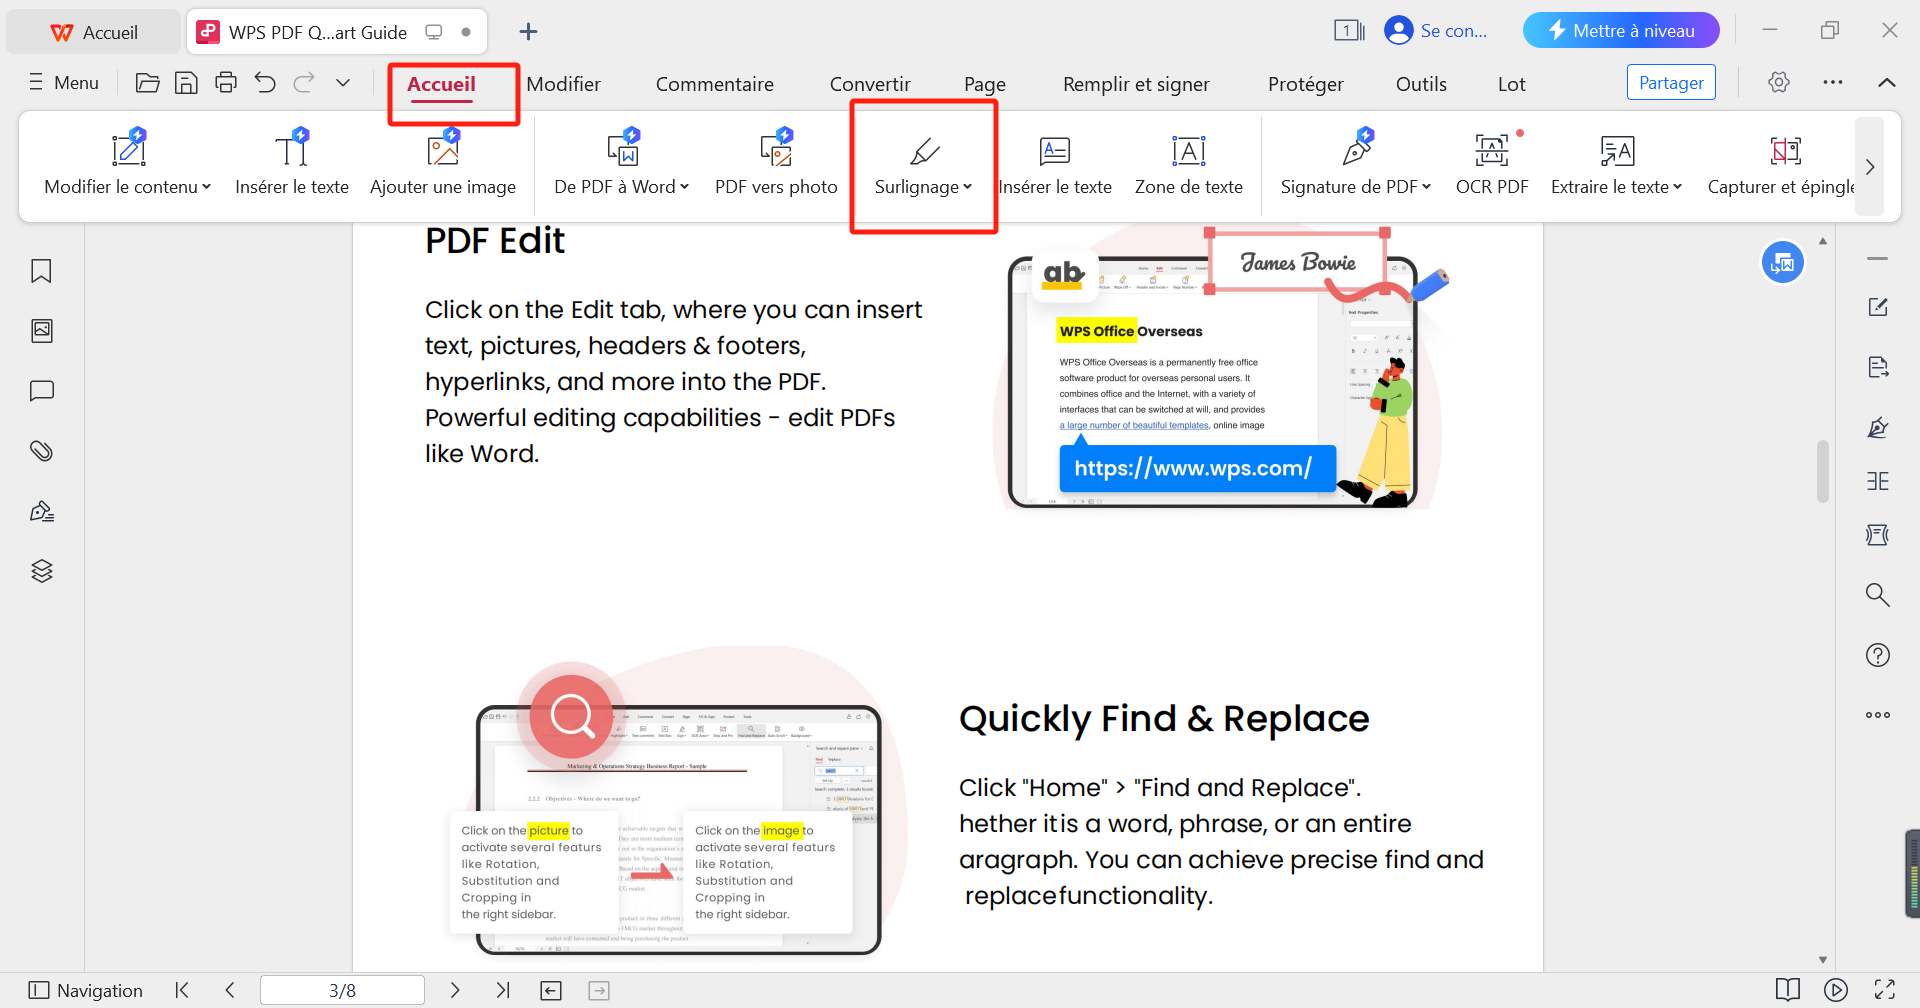Screen dimensions: 1920x1008
Task: Collapse the ribbon with the up chevron
Action: point(1887,82)
